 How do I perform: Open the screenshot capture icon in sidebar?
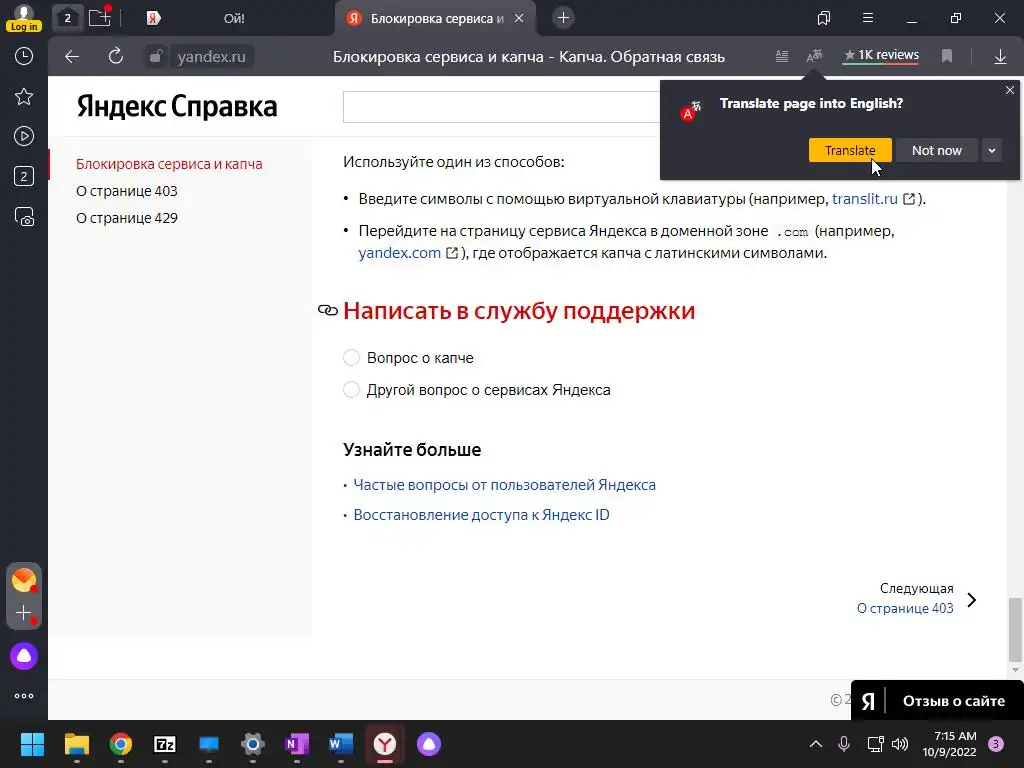24,216
